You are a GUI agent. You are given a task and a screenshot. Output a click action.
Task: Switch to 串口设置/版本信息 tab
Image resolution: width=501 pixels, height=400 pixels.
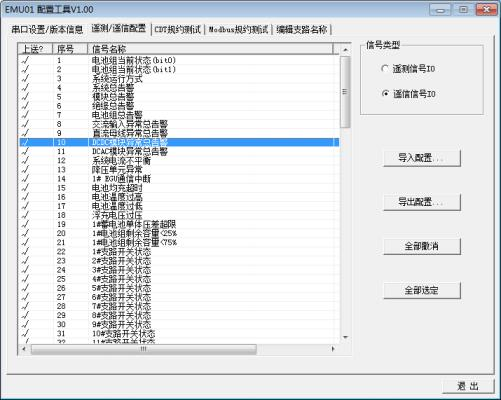[x=47, y=30]
